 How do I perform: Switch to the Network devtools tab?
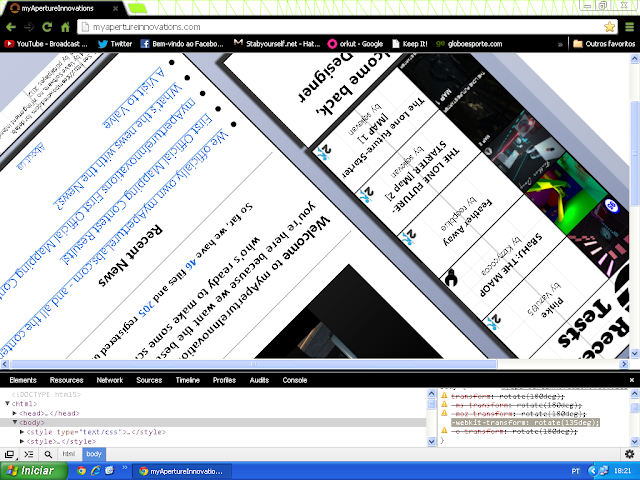110,380
